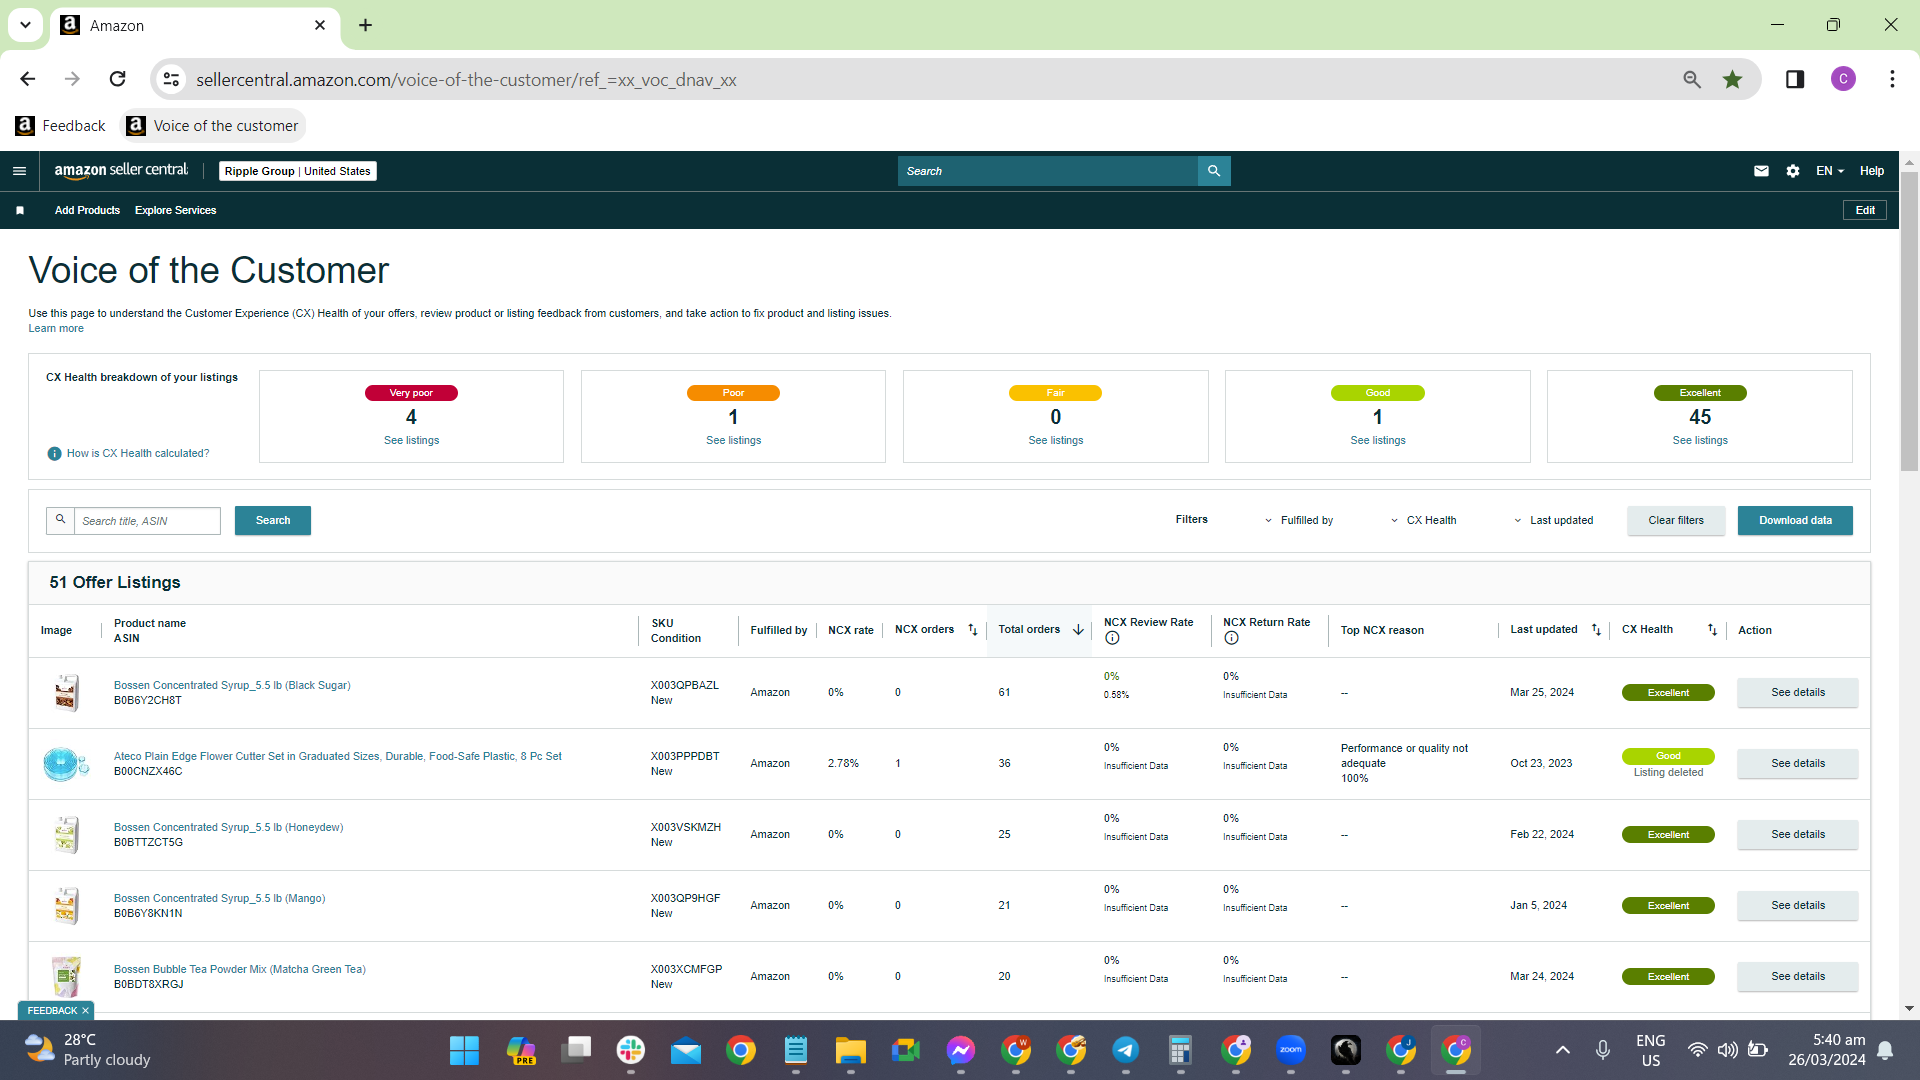Image resolution: width=1920 pixels, height=1080 pixels.
Task: Open a new browser tab
Action: point(366,25)
